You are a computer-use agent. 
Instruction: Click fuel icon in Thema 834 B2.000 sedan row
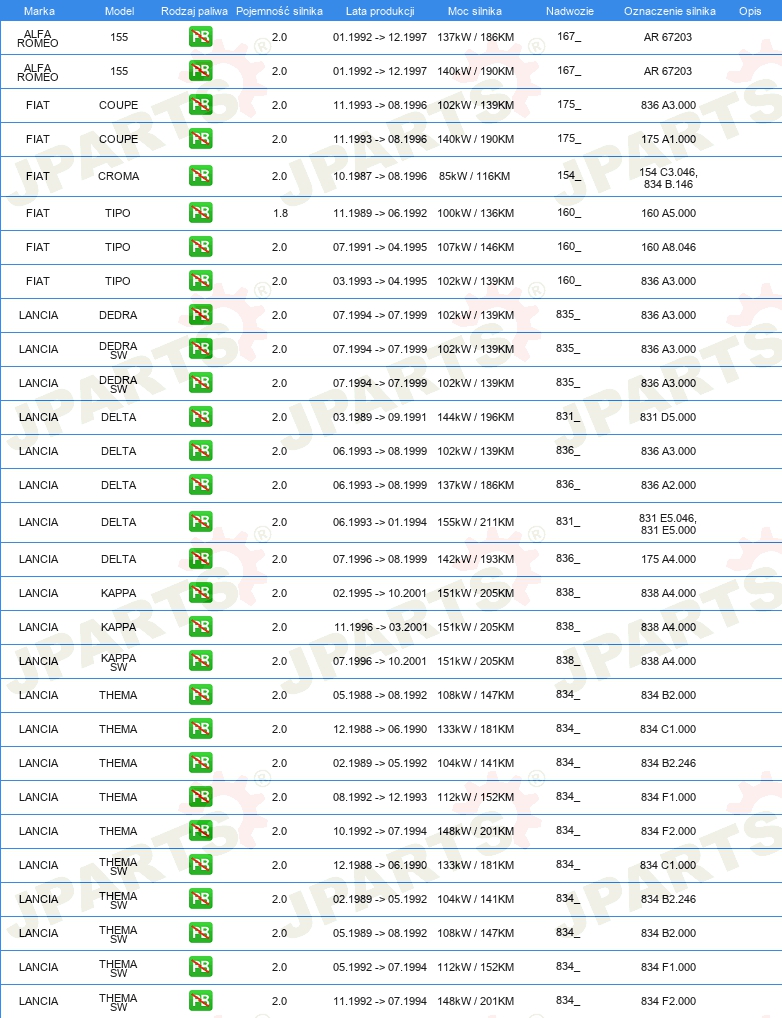[x=201, y=695]
